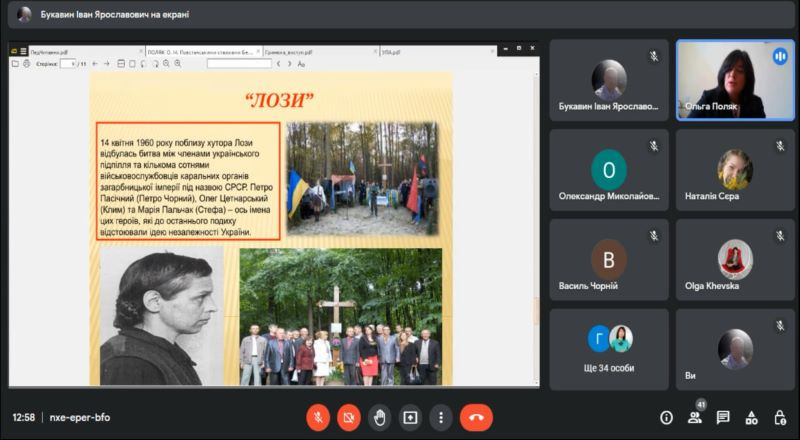The height and width of the screenshot is (440, 800).
Task: Open more options three-dot menu
Action: 441,418
